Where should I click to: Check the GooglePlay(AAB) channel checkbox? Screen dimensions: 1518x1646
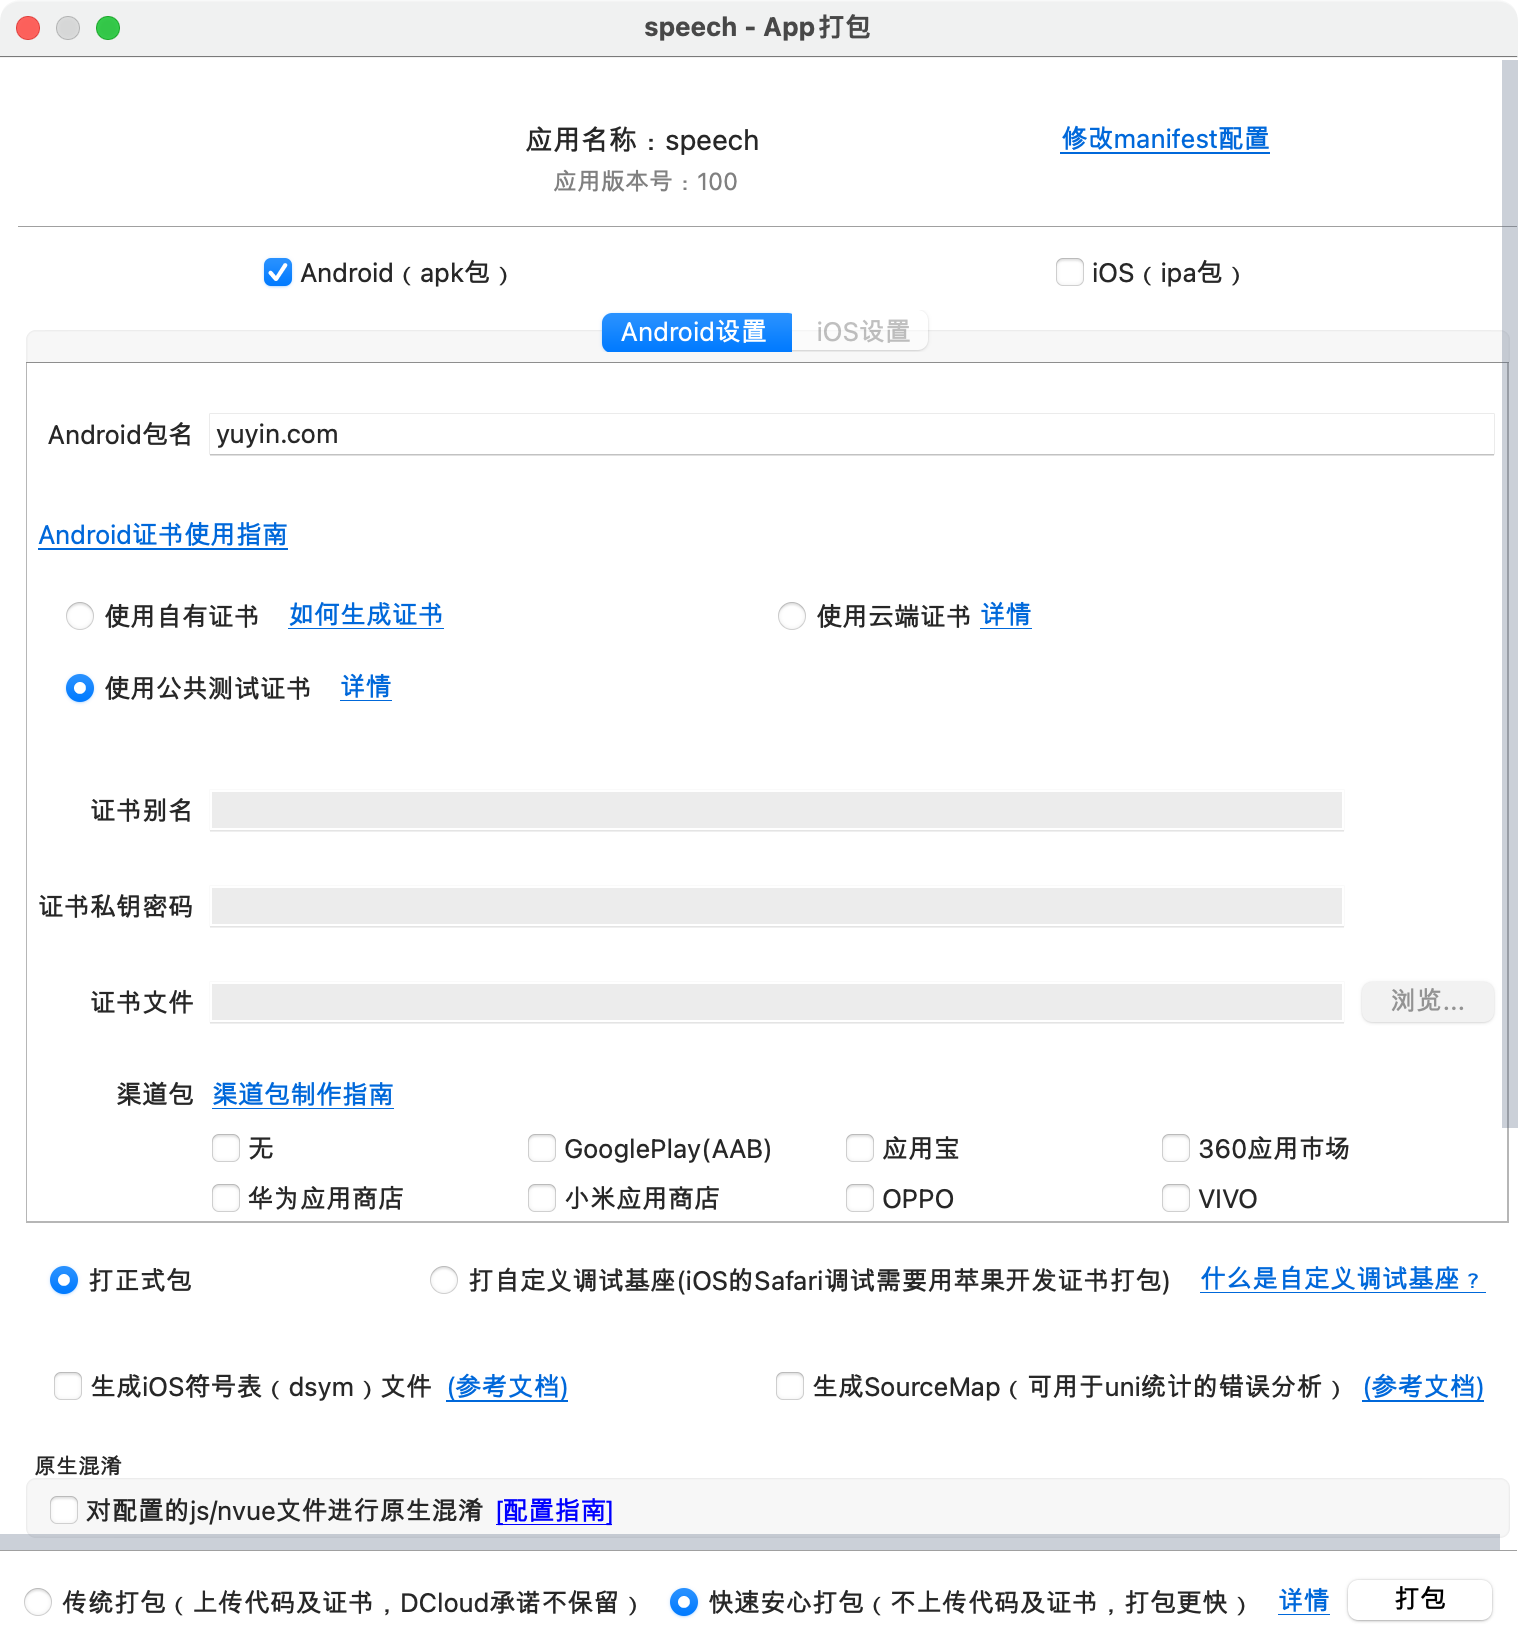click(x=542, y=1148)
